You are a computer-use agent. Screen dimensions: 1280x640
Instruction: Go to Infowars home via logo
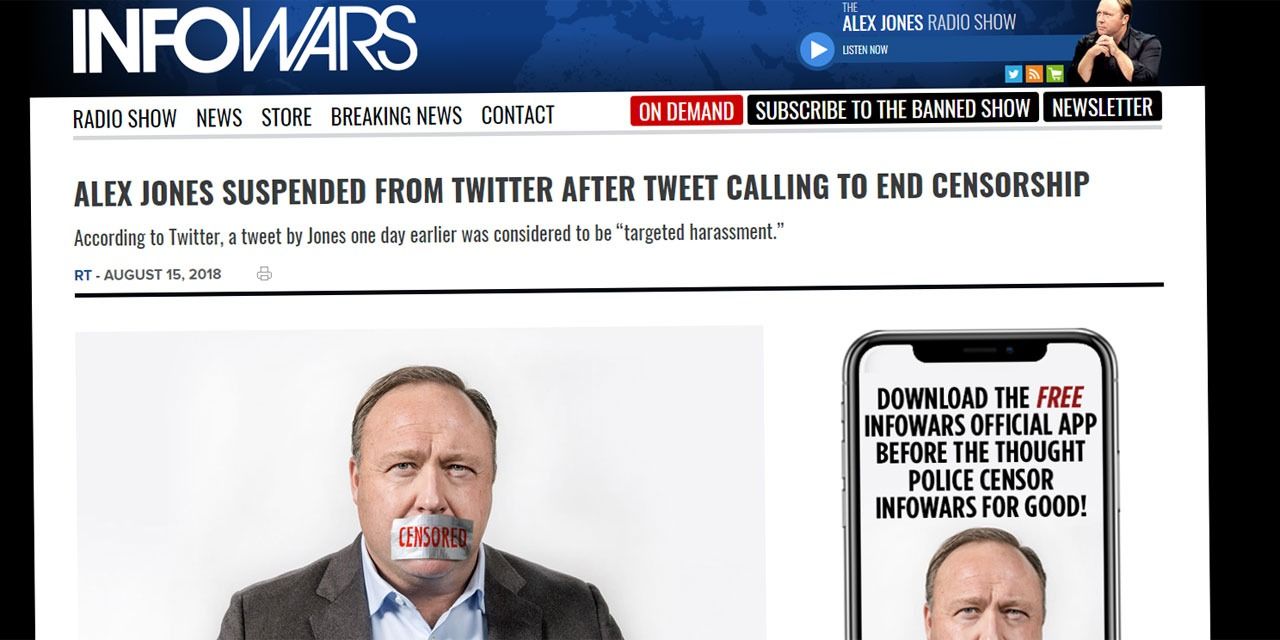pos(245,39)
